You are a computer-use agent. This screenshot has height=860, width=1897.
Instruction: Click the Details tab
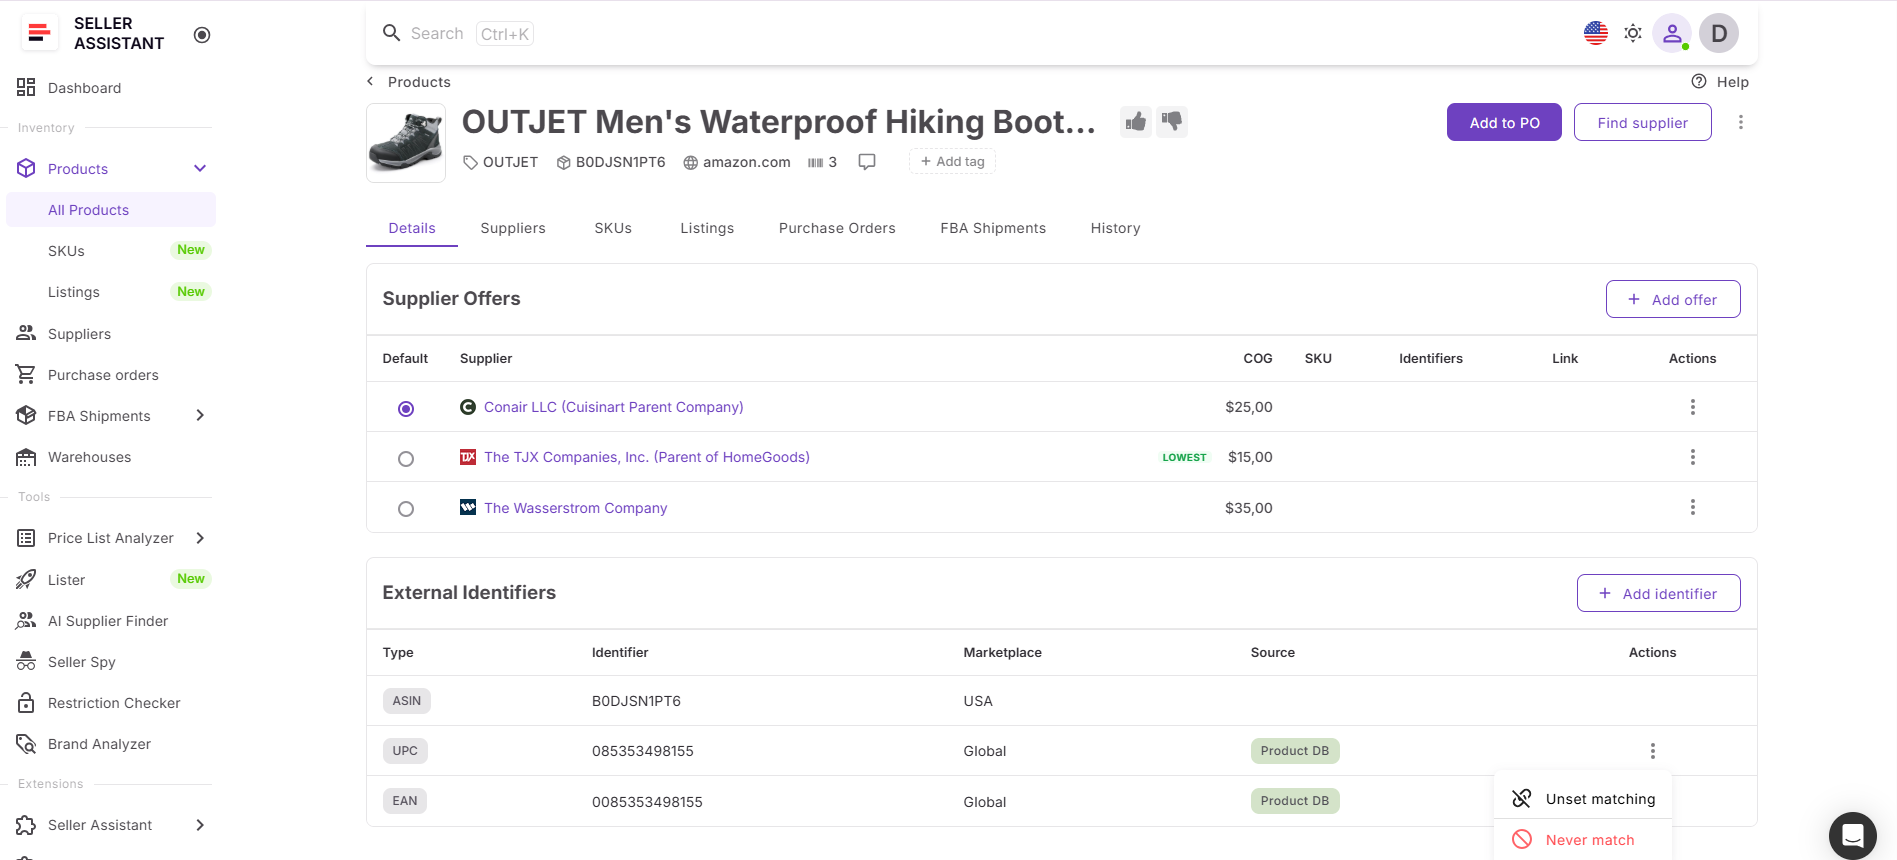coord(412,228)
